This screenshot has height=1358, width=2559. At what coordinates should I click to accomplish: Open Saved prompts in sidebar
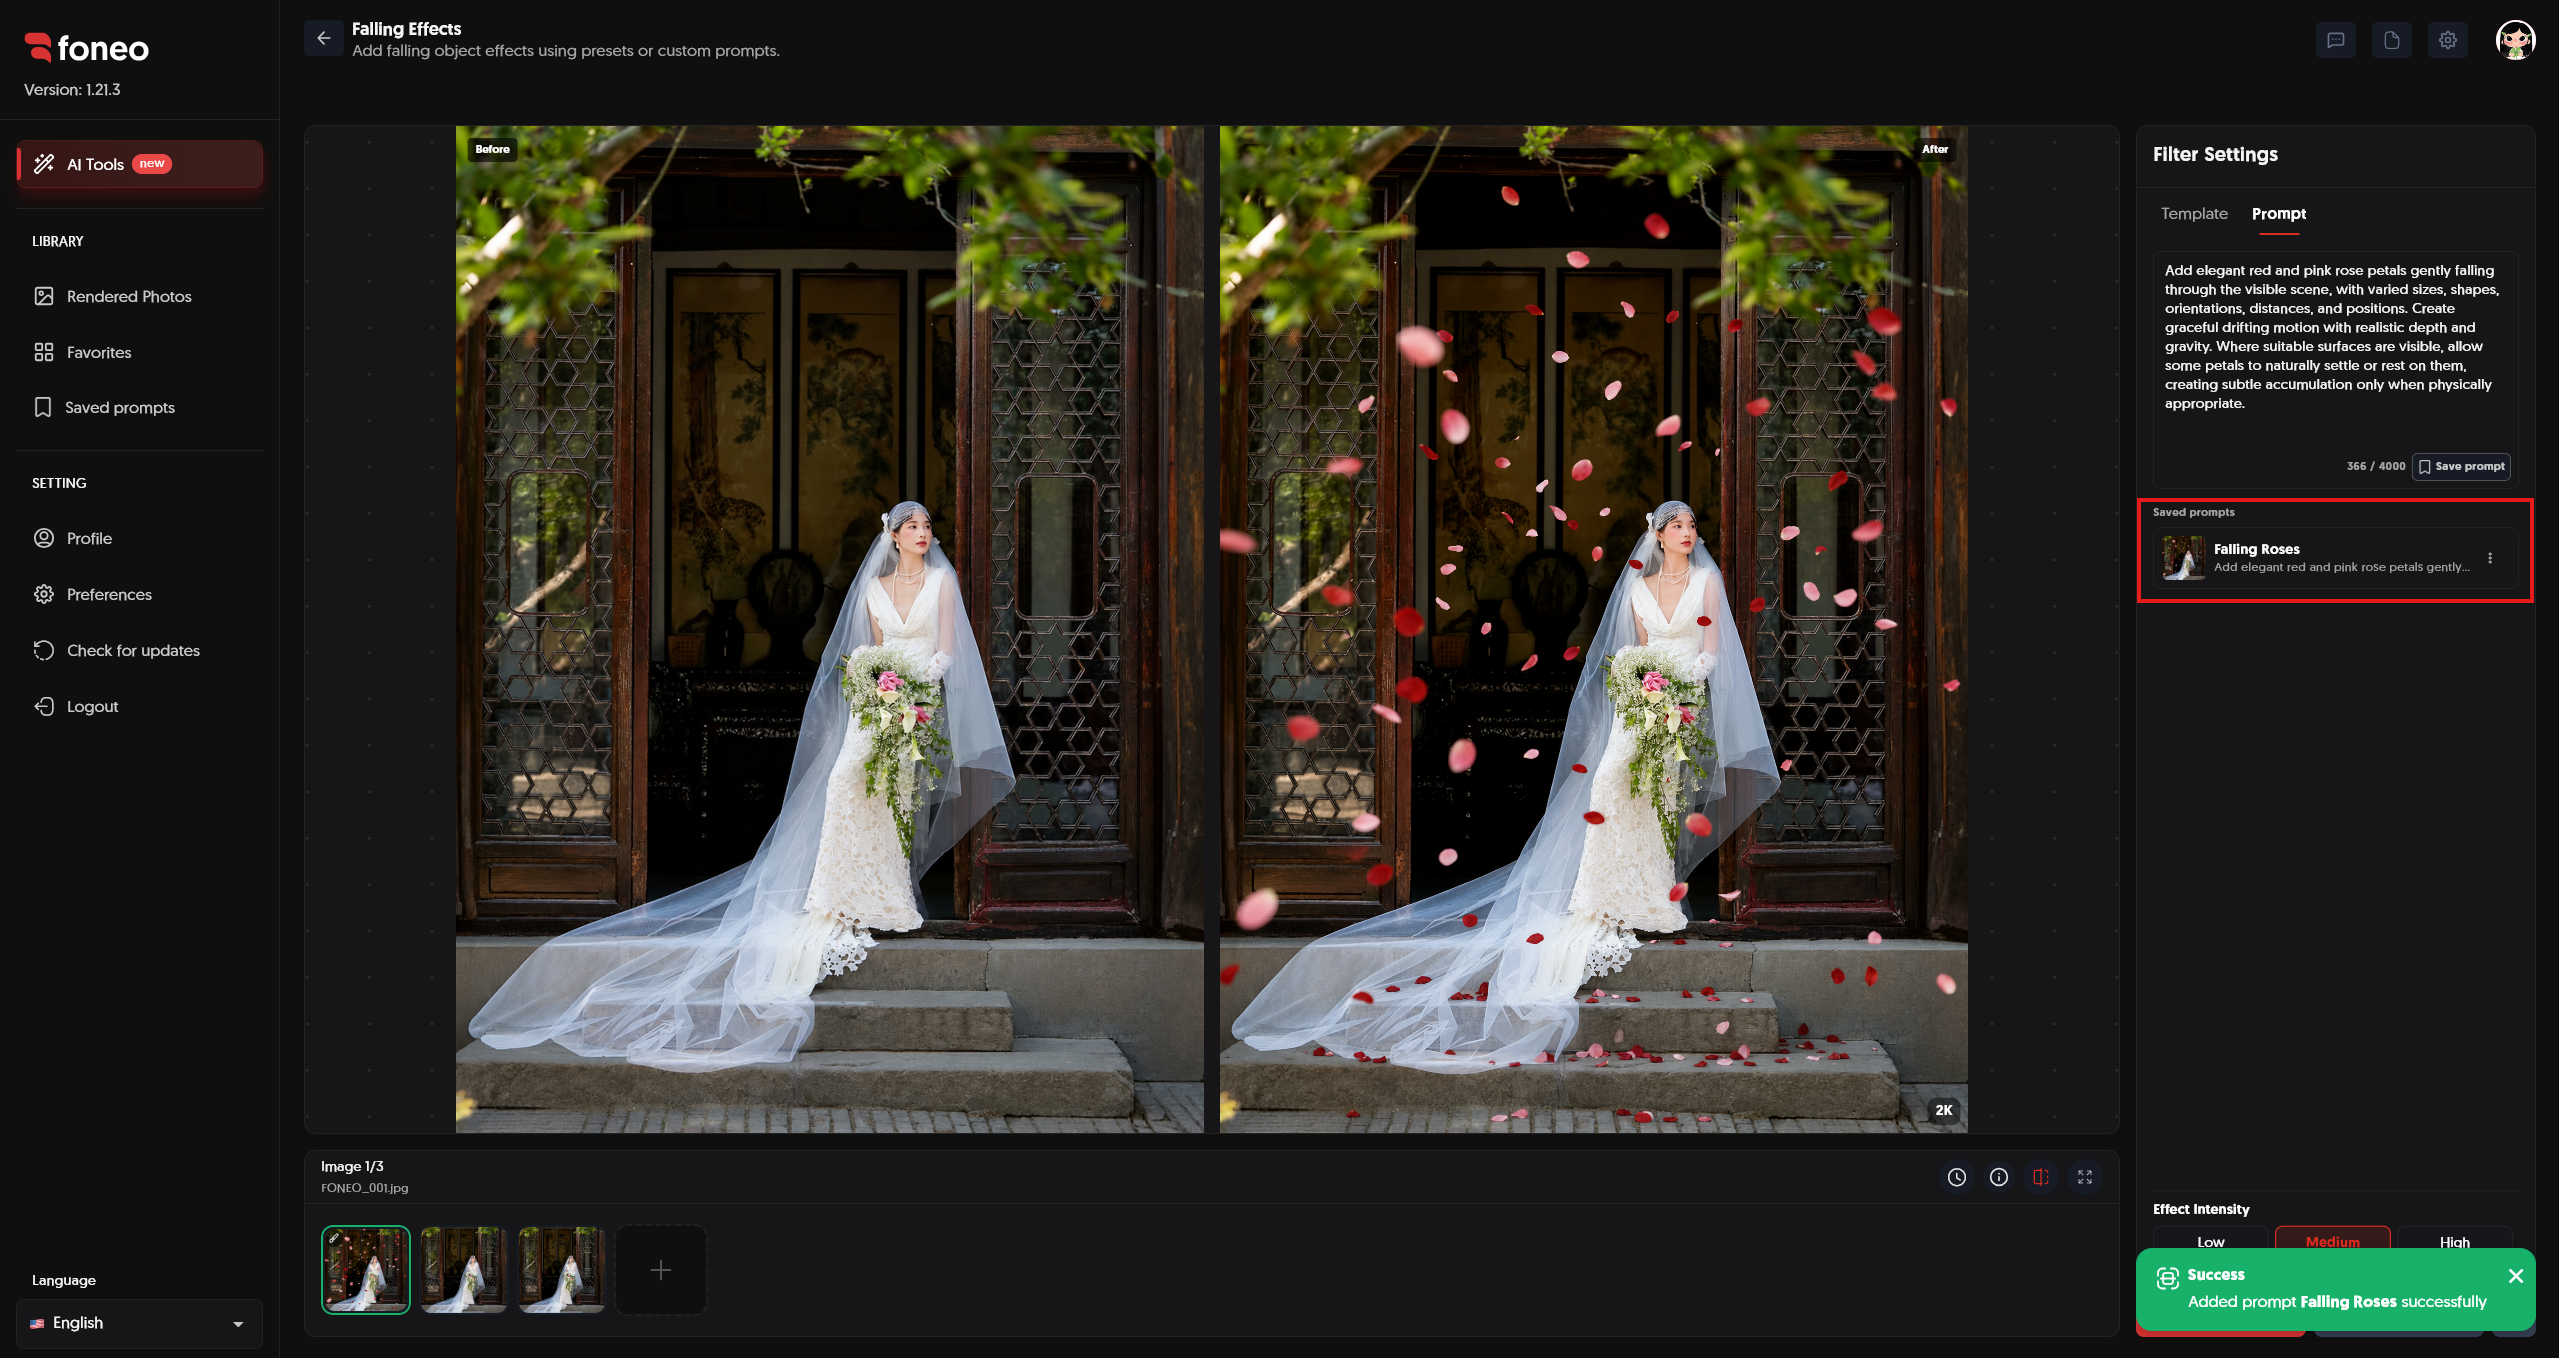point(140,407)
